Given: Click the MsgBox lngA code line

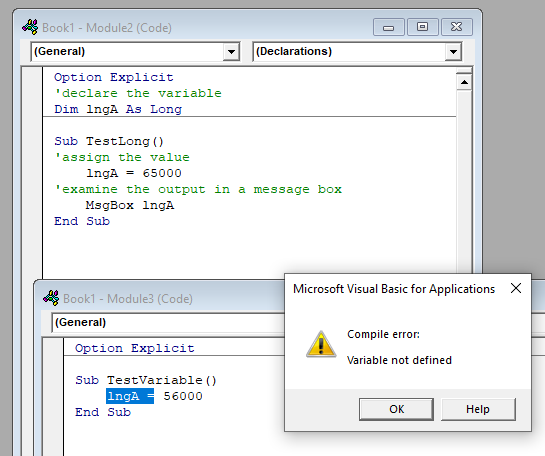Looking at the screenshot, I should point(130,205).
